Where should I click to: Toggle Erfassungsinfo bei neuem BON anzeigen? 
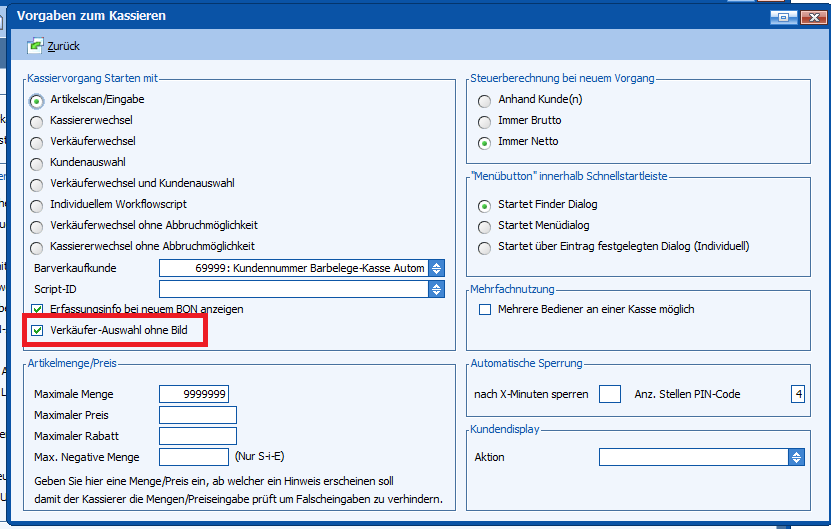point(39,310)
